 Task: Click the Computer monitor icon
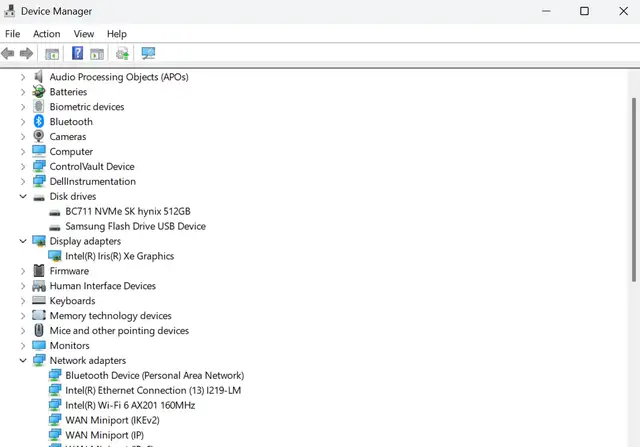click(39, 151)
